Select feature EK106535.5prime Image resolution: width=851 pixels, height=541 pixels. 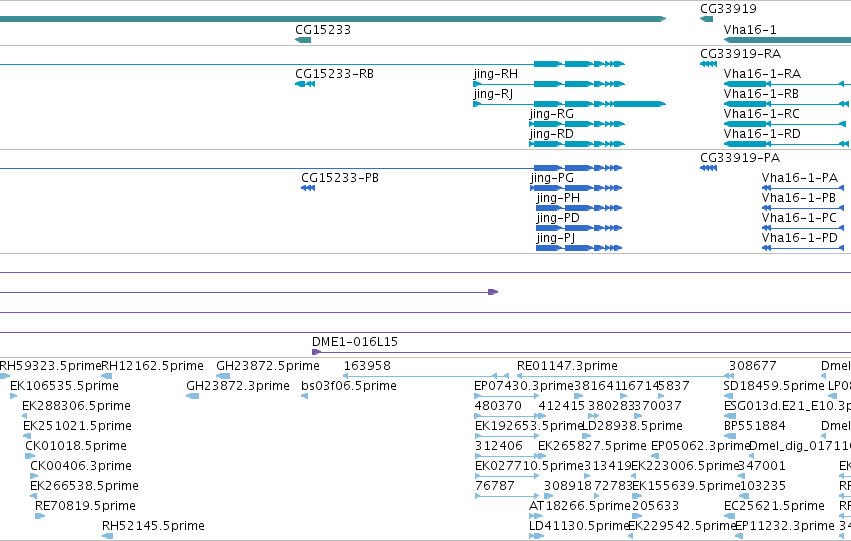tap(65, 386)
